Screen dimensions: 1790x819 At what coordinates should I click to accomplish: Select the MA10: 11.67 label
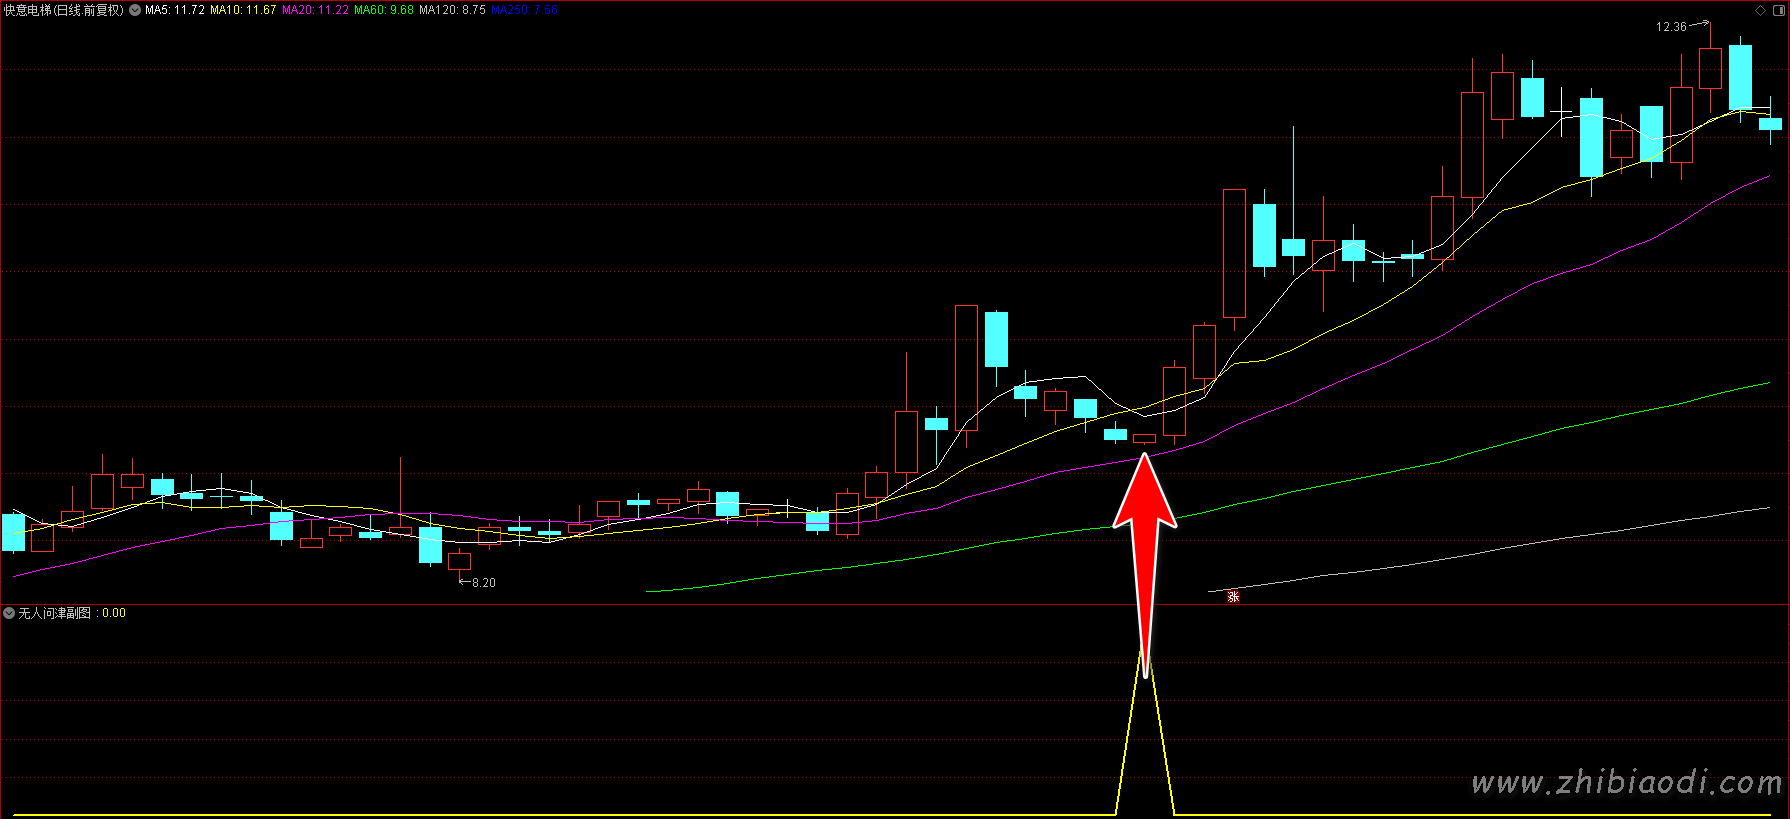[243, 10]
